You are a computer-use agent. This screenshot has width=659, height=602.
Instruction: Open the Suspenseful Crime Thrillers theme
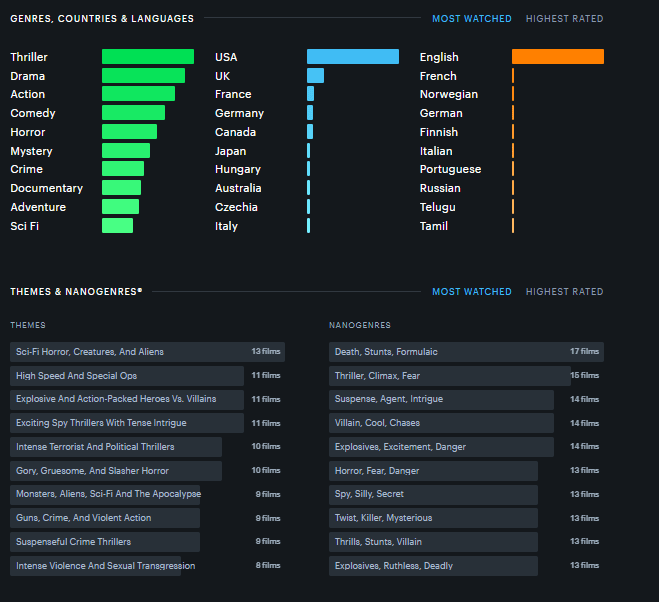coord(73,542)
